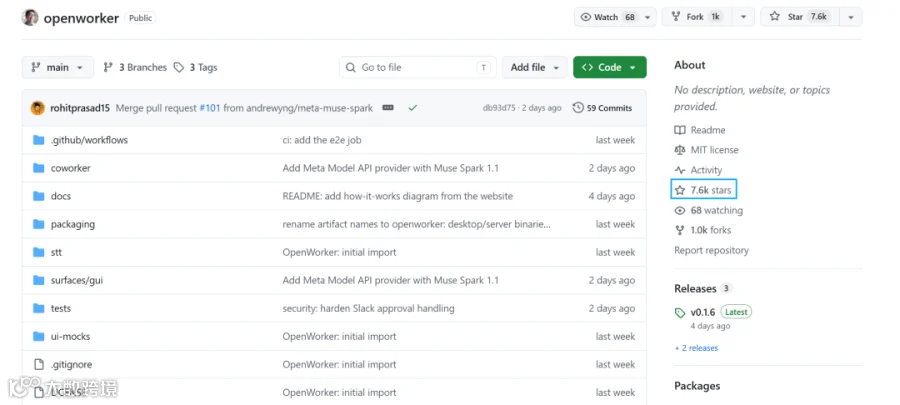
Task: Star the repository with the Star button
Action: click(800, 17)
